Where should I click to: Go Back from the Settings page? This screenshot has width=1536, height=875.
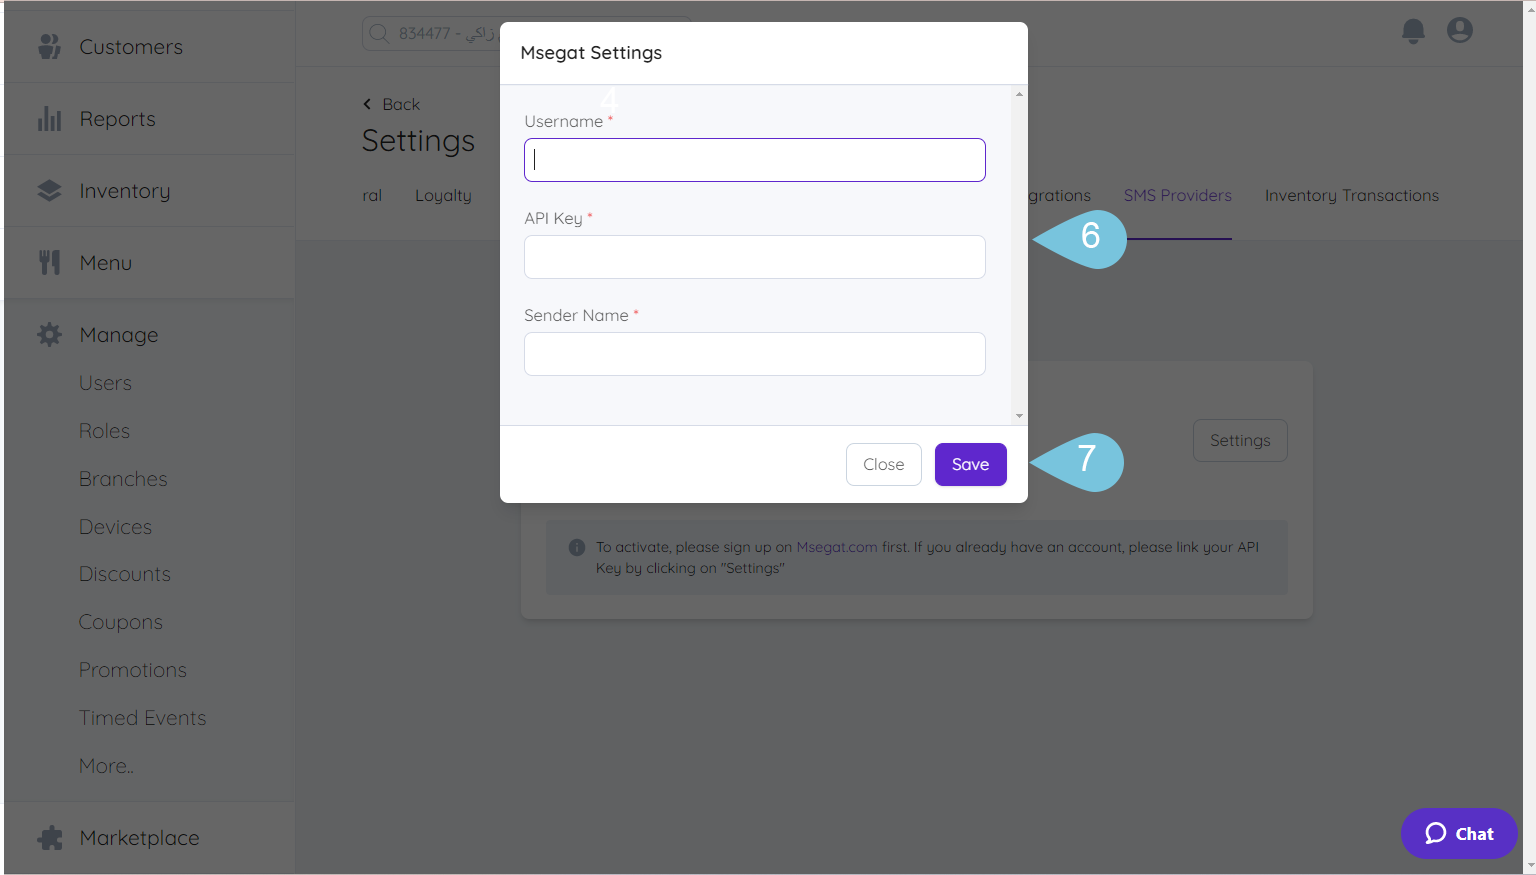point(391,103)
